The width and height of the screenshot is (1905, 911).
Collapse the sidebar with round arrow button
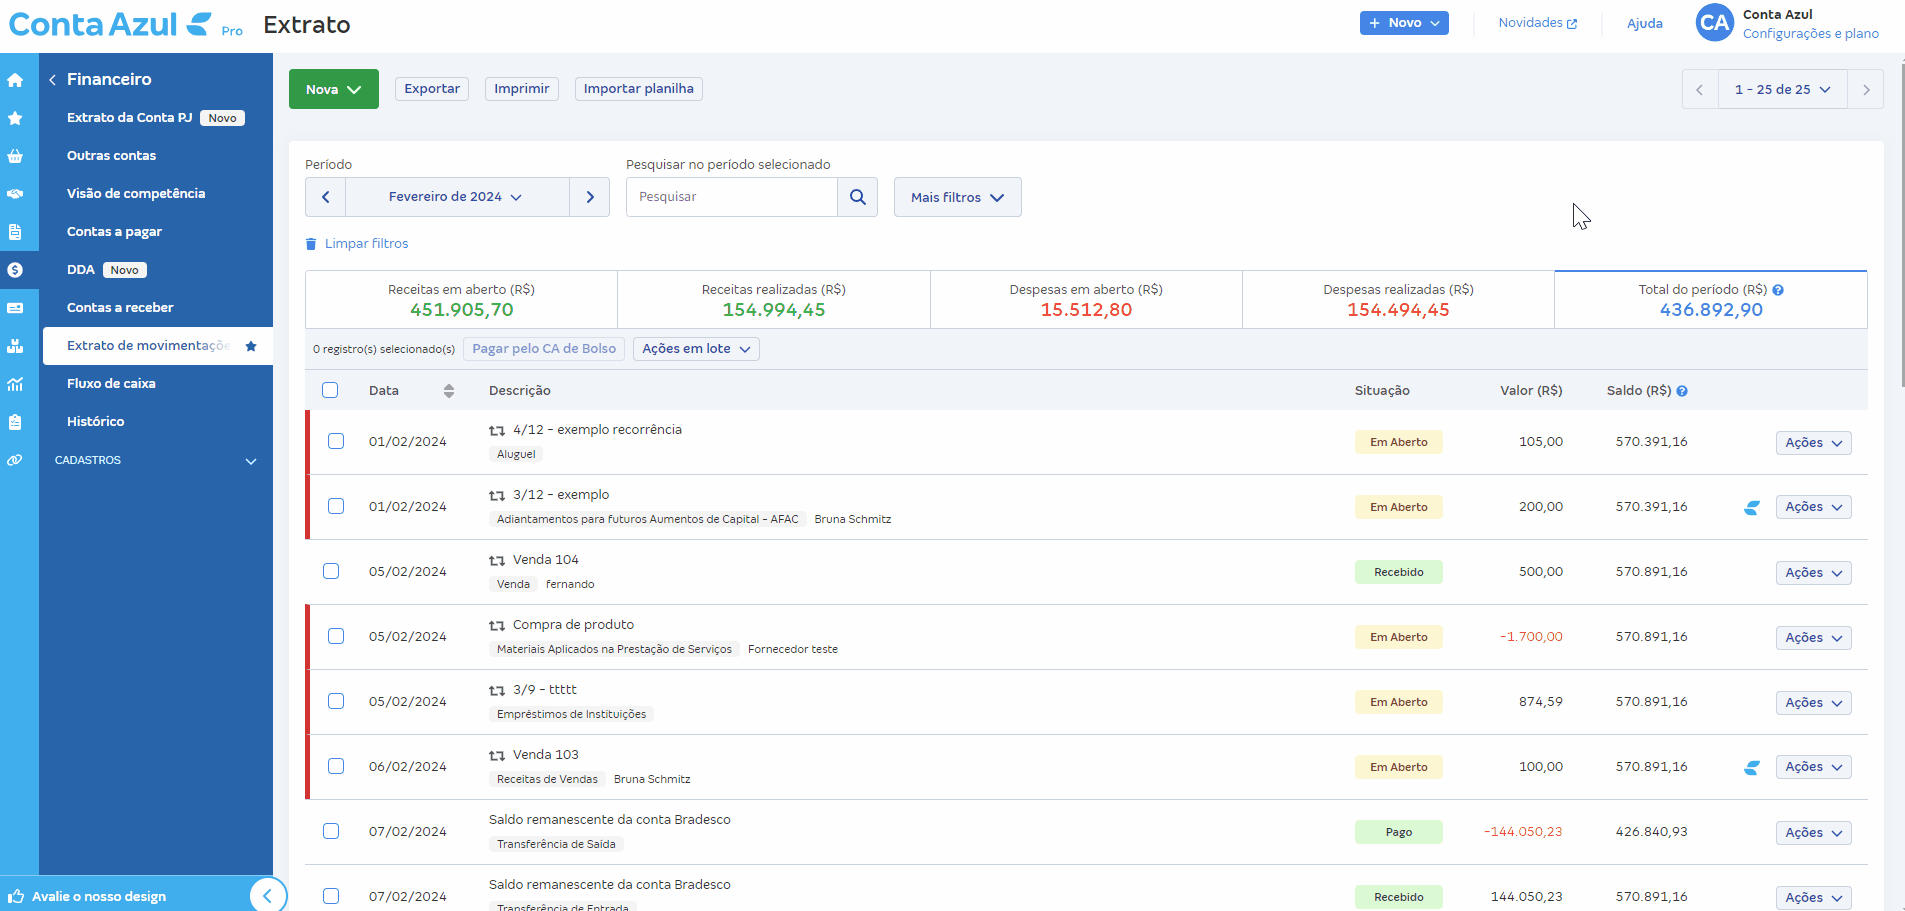[x=267, y=895]
